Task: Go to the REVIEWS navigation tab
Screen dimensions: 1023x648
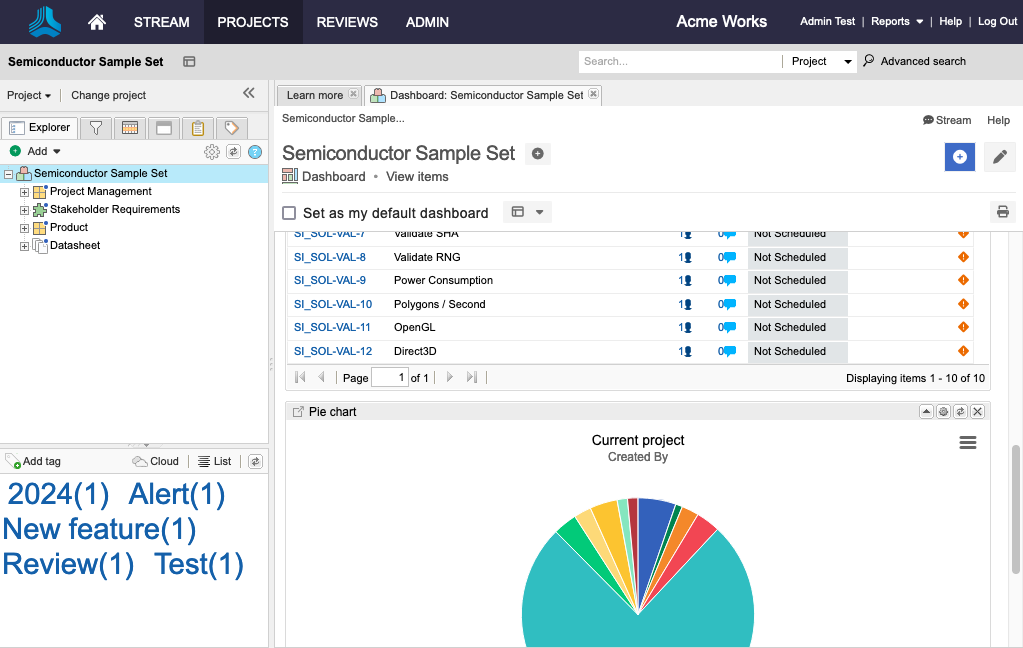Action: [347, 22]
